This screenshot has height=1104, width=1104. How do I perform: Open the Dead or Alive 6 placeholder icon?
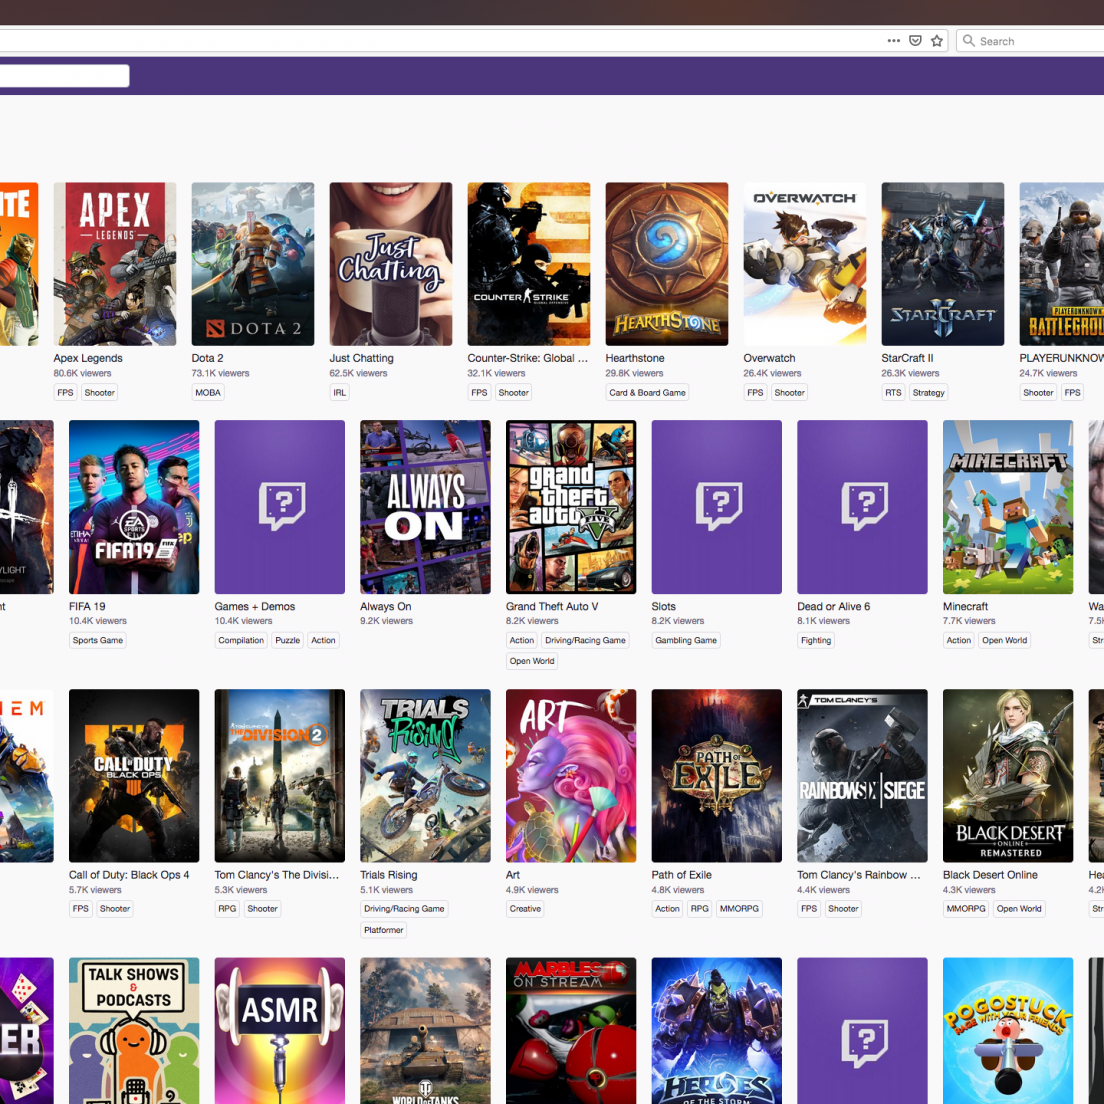click(862, 506)
